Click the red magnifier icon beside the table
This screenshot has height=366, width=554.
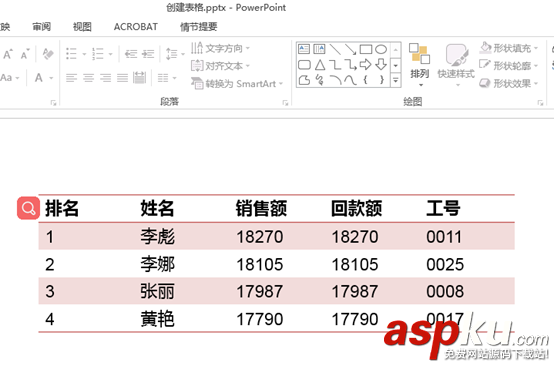pos(28,208)
